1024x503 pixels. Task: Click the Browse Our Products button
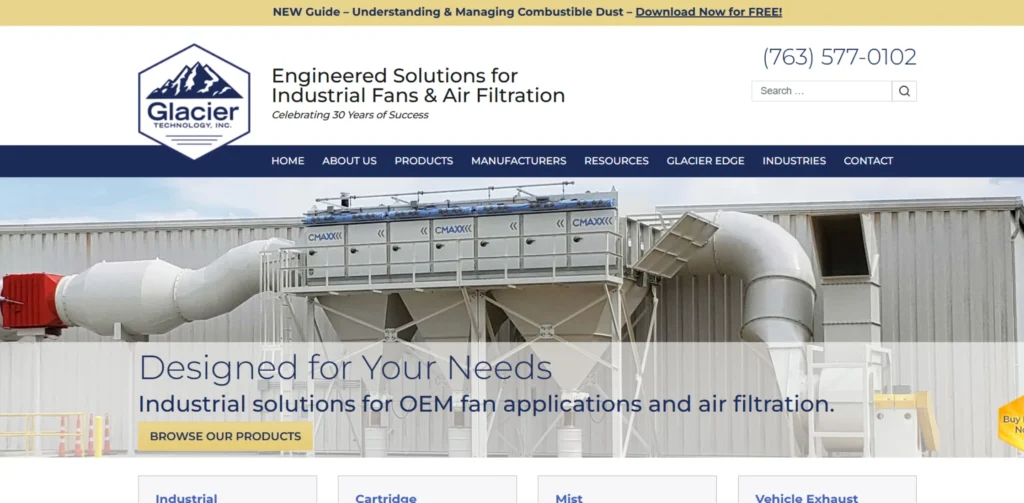pyautogui.click(x=225, y=436)
